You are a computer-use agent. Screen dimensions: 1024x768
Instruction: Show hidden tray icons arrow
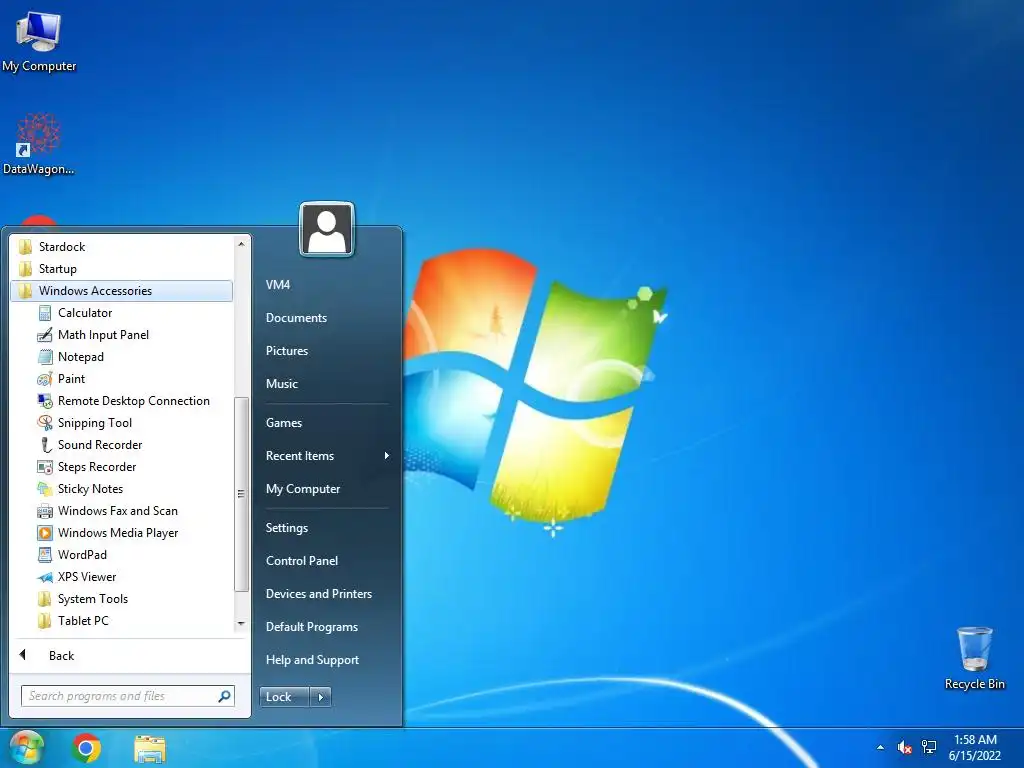pos(880,748)
